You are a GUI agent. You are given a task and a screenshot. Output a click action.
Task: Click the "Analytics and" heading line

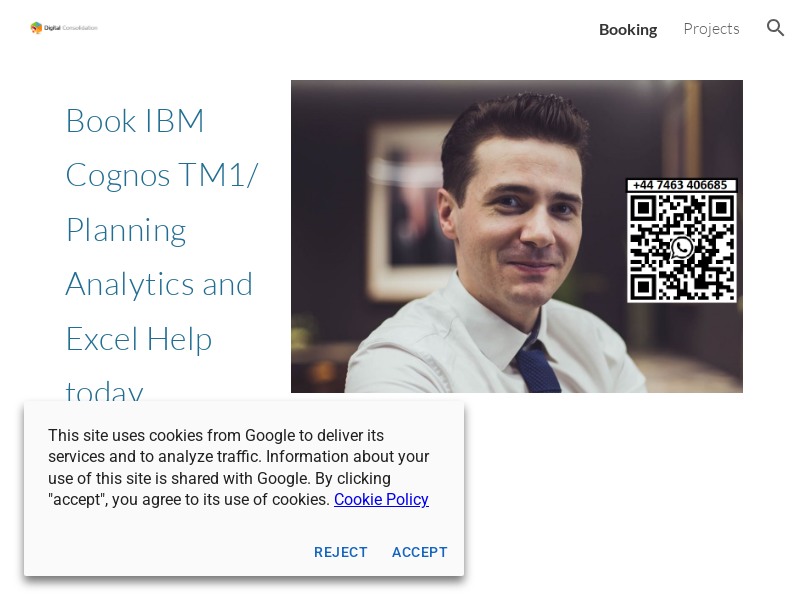159,284
